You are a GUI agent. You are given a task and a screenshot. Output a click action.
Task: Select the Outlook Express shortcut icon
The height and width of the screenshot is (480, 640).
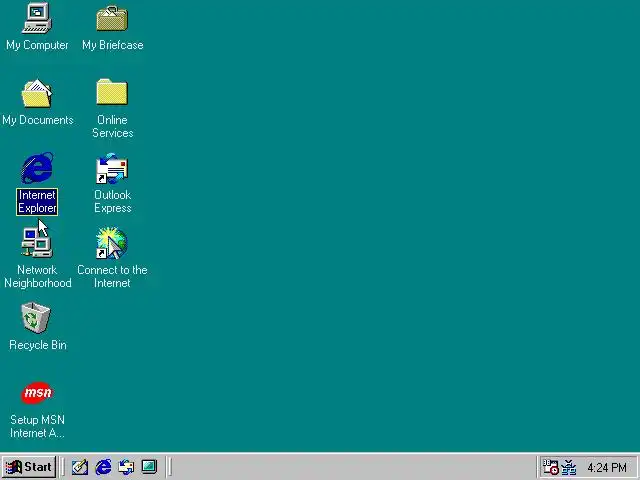[112, 168]
